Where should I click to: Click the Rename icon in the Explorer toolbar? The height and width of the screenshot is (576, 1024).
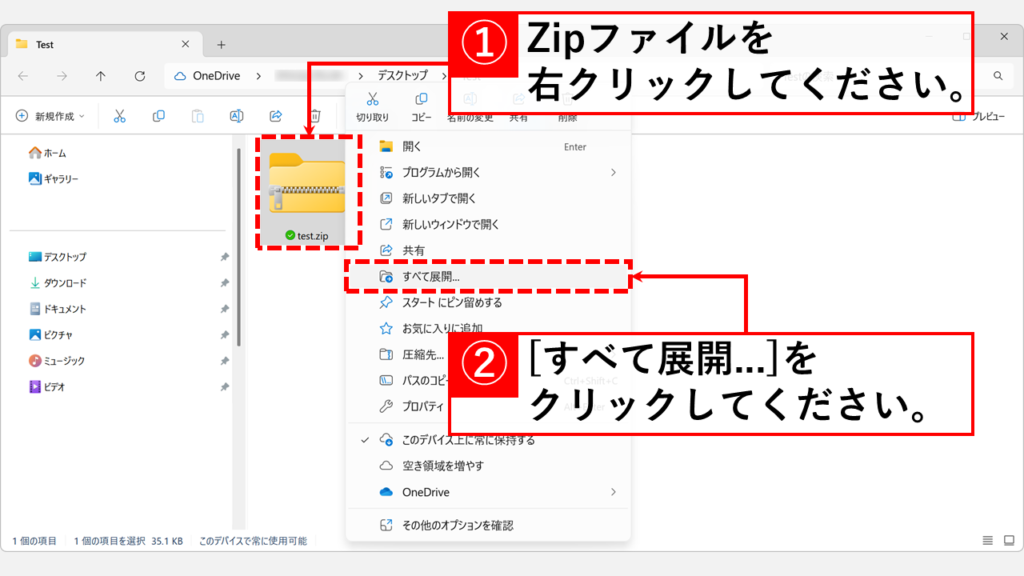point(236,116)
